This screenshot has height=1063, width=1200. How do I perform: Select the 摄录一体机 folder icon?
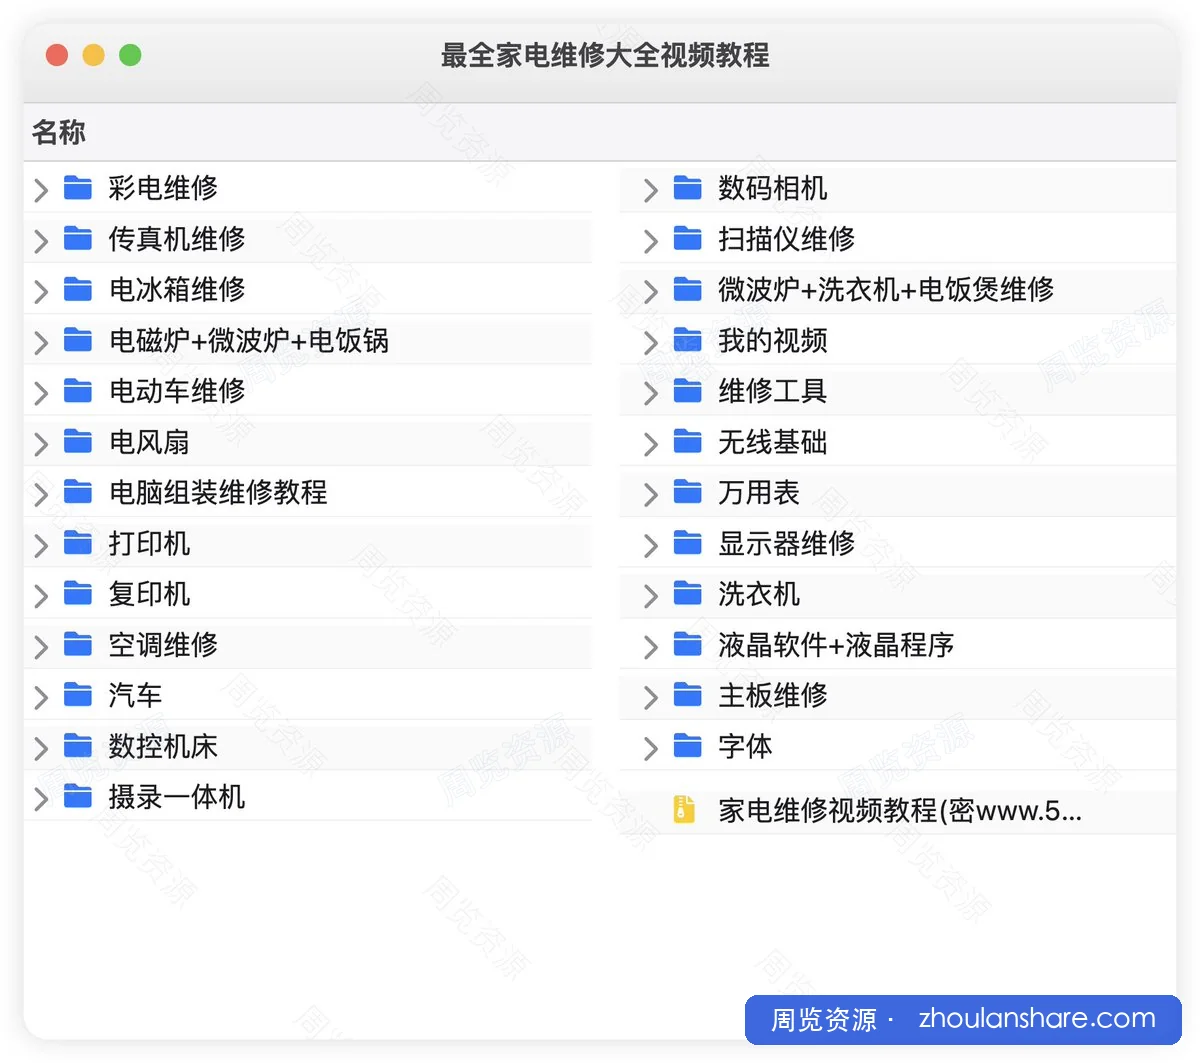tap(78, 797)
